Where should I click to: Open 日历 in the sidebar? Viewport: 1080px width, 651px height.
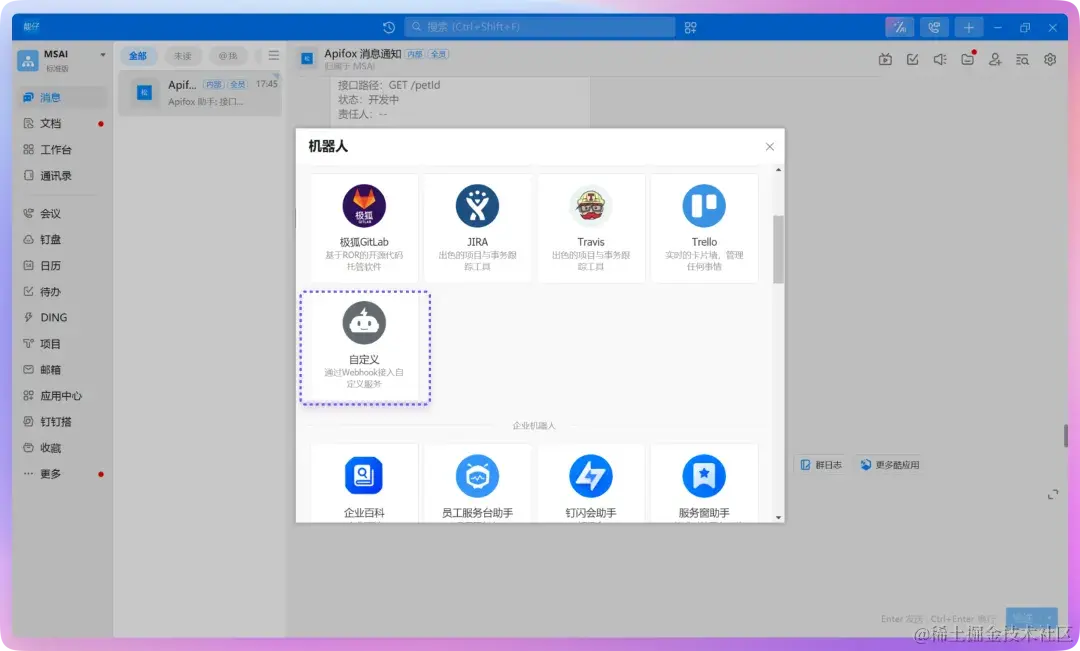click(x=62, y=265)
